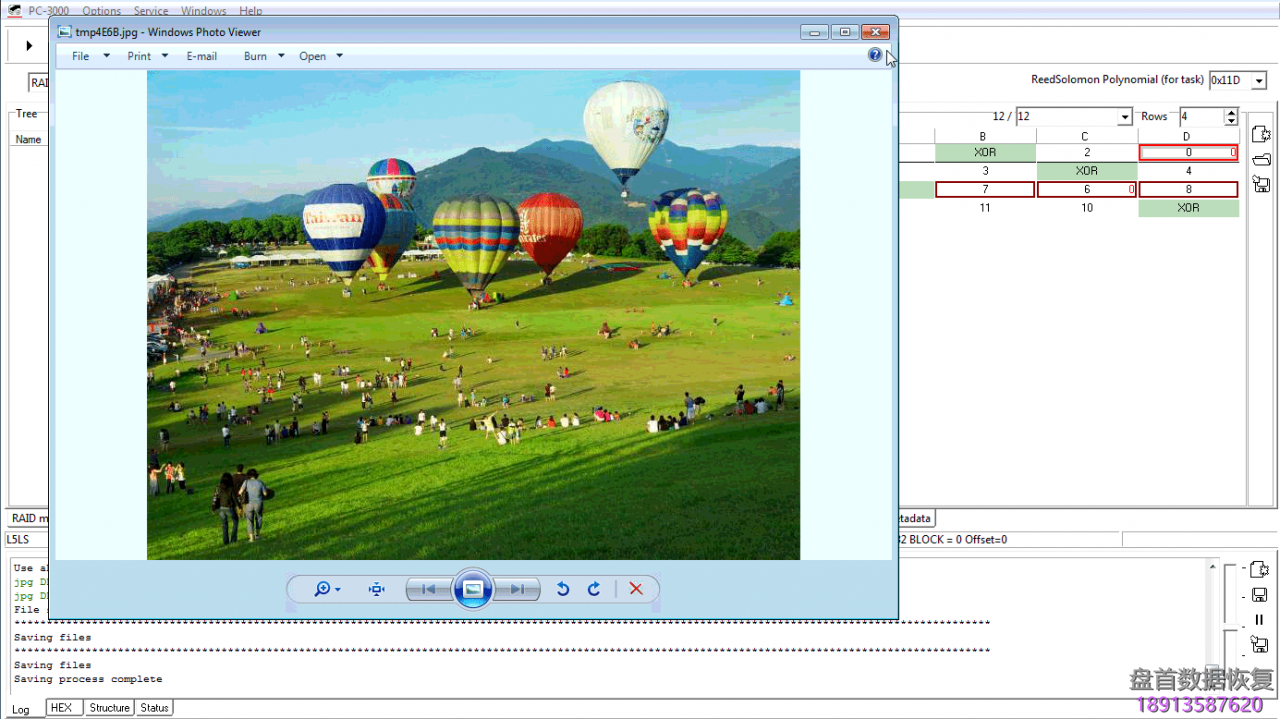Screen dimensions: 1280x719
Task: Expand the 12 / 12 combo box
Action: coord(1125,117)
